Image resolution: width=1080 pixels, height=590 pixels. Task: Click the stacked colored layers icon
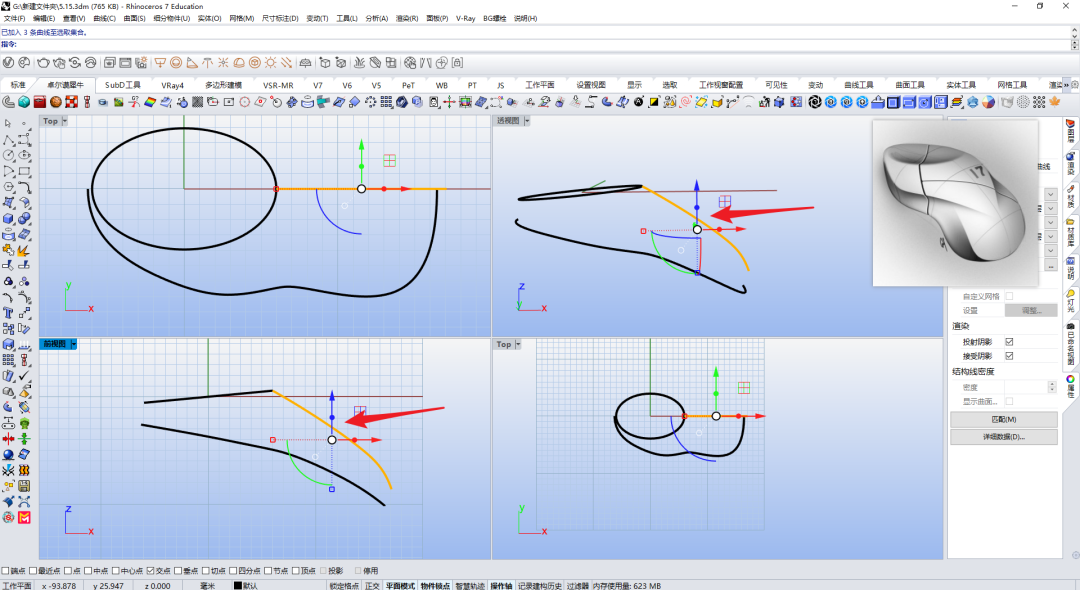(957, 102)
